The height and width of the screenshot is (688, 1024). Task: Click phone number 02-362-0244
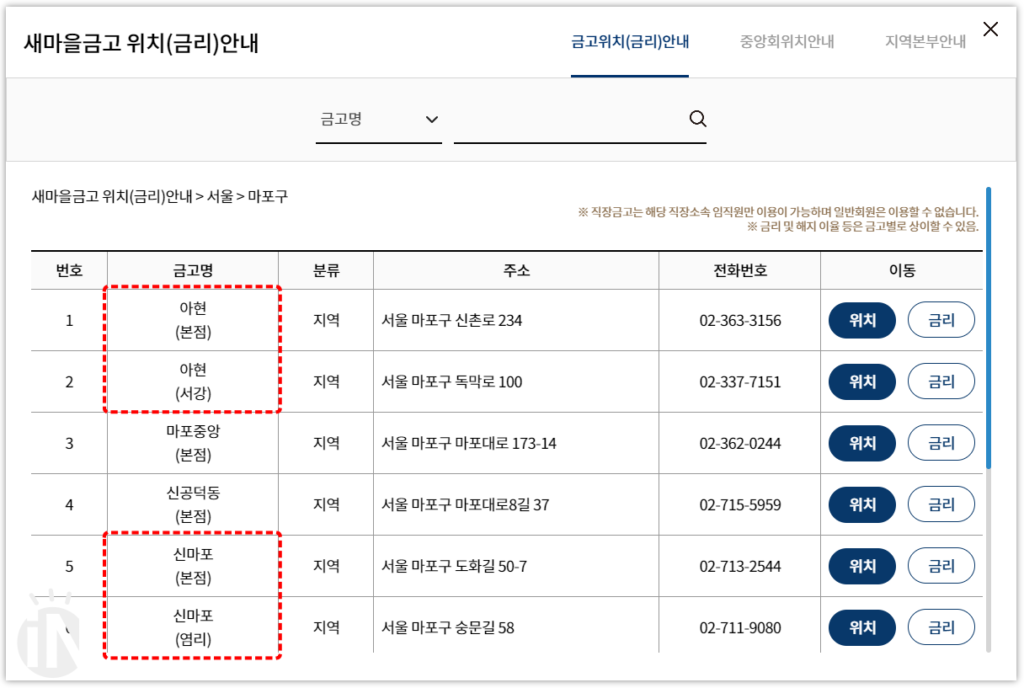tap(740, 443)
